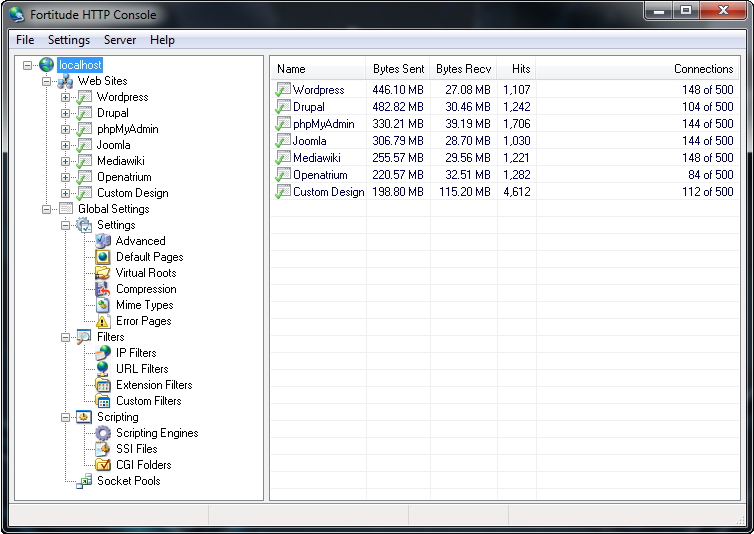The height and width of the screenshot is (534, 754).
Task: Select the Default Pages globe icon
Action: click(x=103, y=257)
